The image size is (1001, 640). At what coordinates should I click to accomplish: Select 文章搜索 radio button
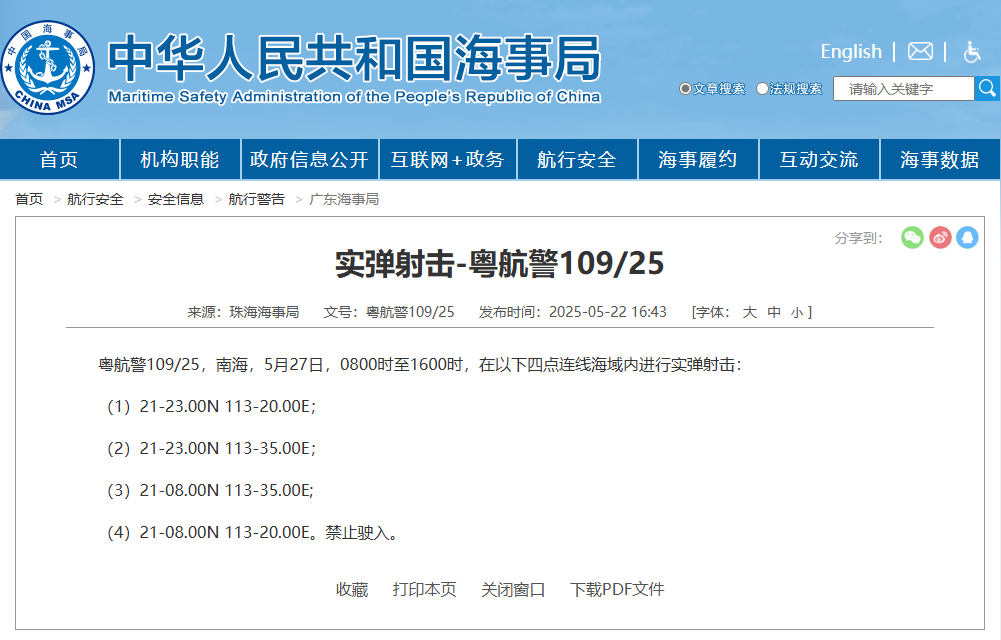tap(685, 89)
